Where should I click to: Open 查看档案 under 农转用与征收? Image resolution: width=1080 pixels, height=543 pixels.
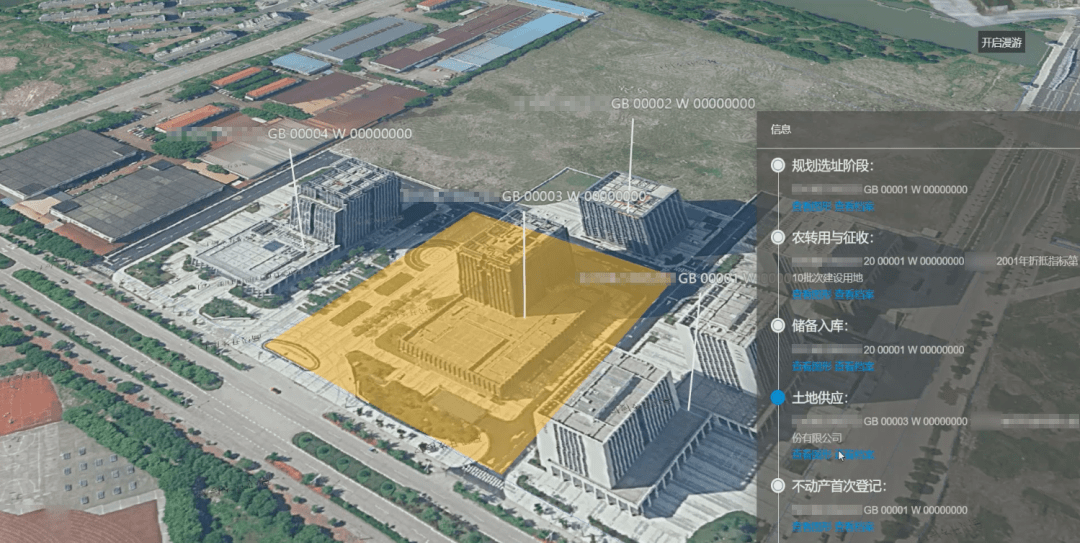point(854,294)
